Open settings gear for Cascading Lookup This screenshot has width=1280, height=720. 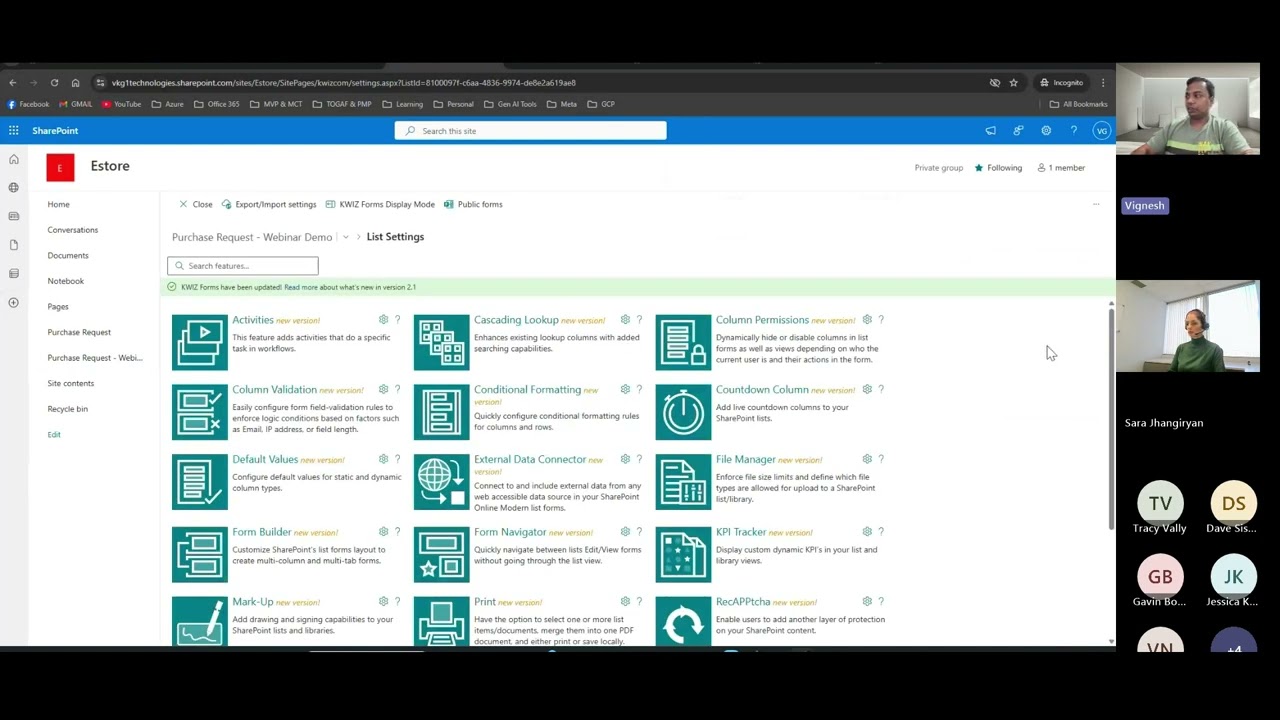tap(625, 320)
